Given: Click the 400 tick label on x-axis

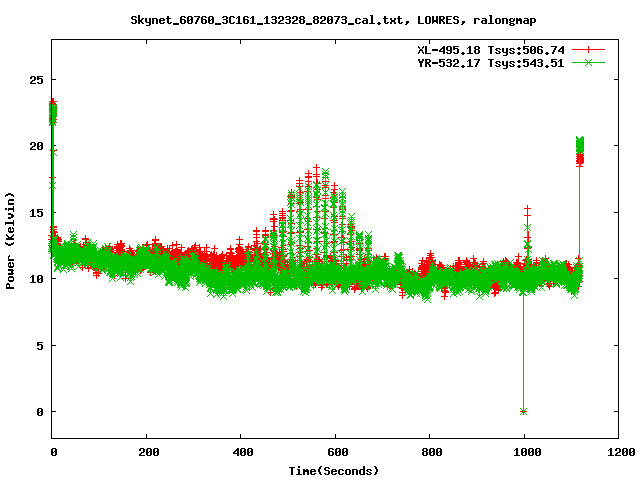Looking at the screenshot, I should tap(241, 452).
